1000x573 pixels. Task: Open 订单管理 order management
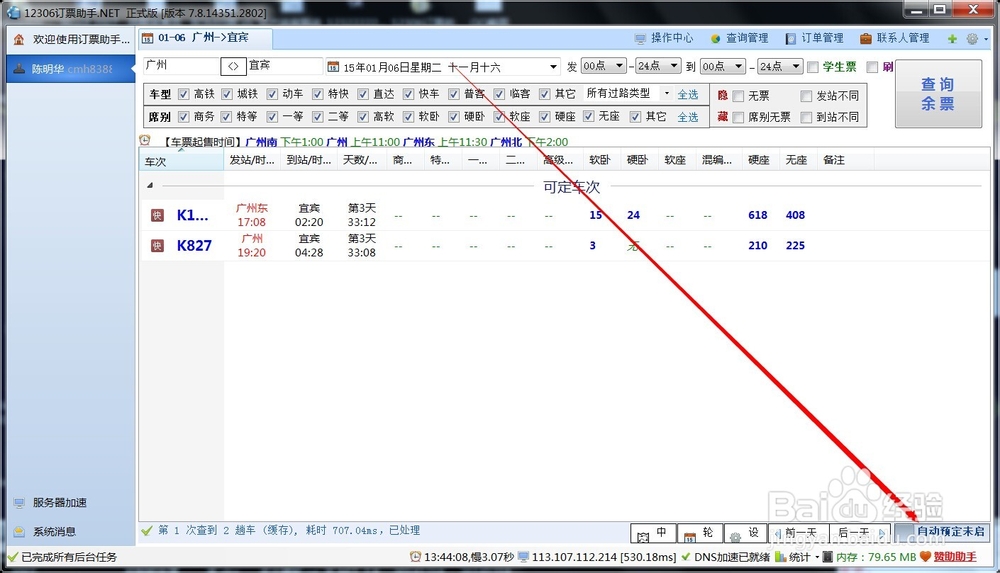(x=814, y=38)
